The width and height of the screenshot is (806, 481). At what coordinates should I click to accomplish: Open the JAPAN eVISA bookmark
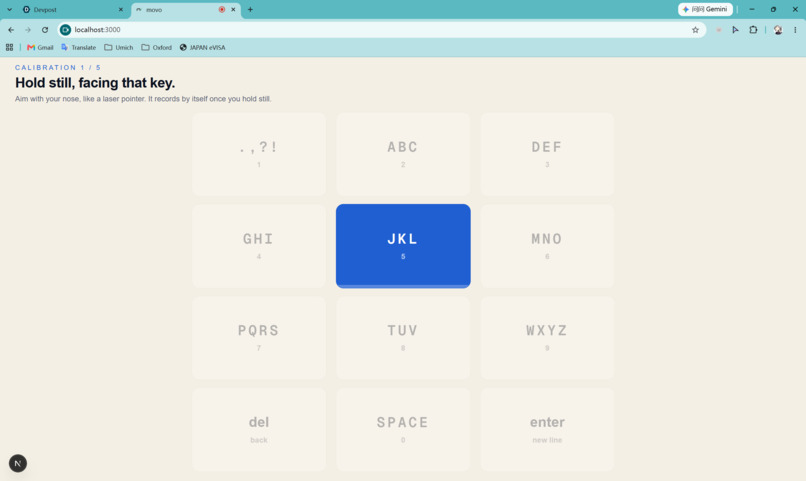(203, 47)
